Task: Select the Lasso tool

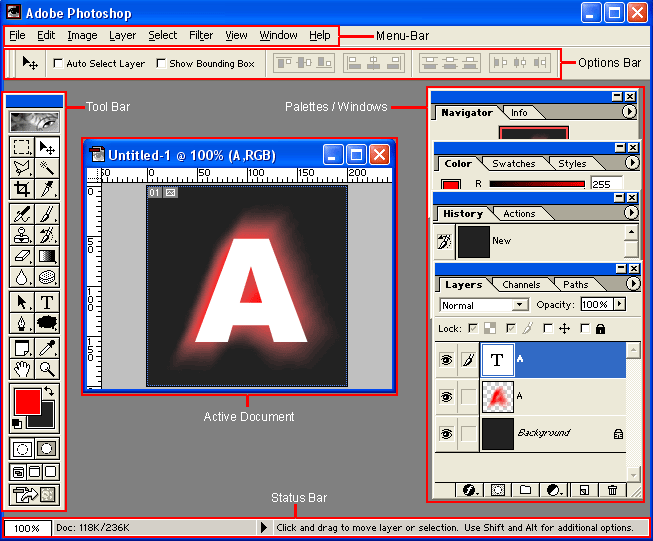Action: (22, 167)
